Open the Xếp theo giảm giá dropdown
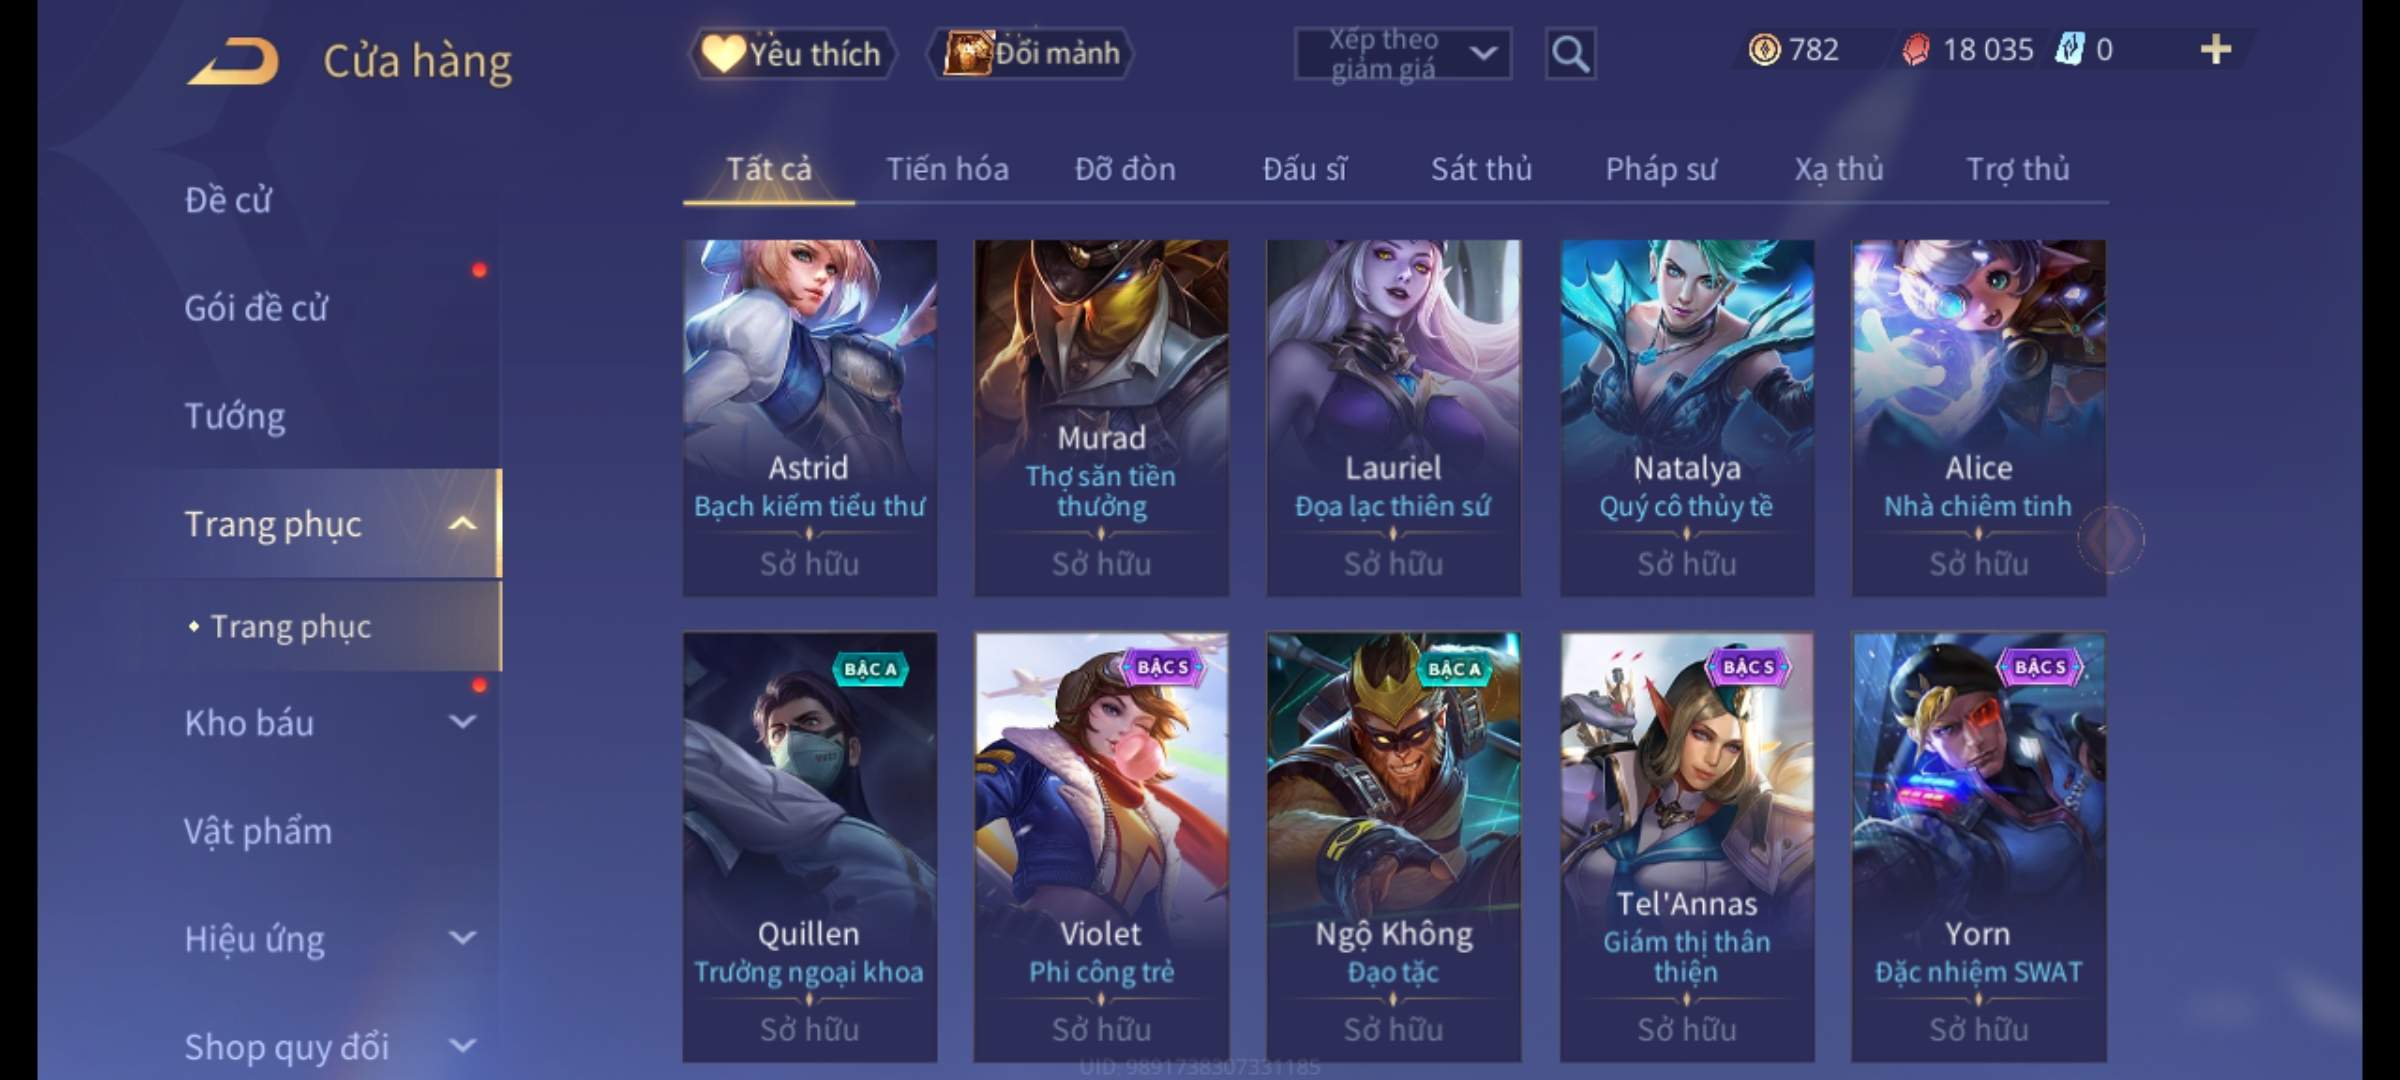 [x=1402, y=54]
